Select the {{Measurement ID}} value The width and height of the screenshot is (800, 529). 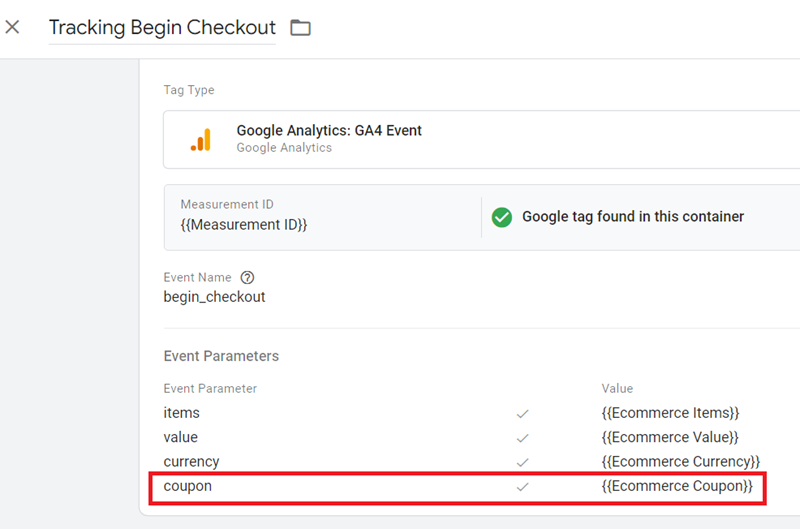(244, 225)
